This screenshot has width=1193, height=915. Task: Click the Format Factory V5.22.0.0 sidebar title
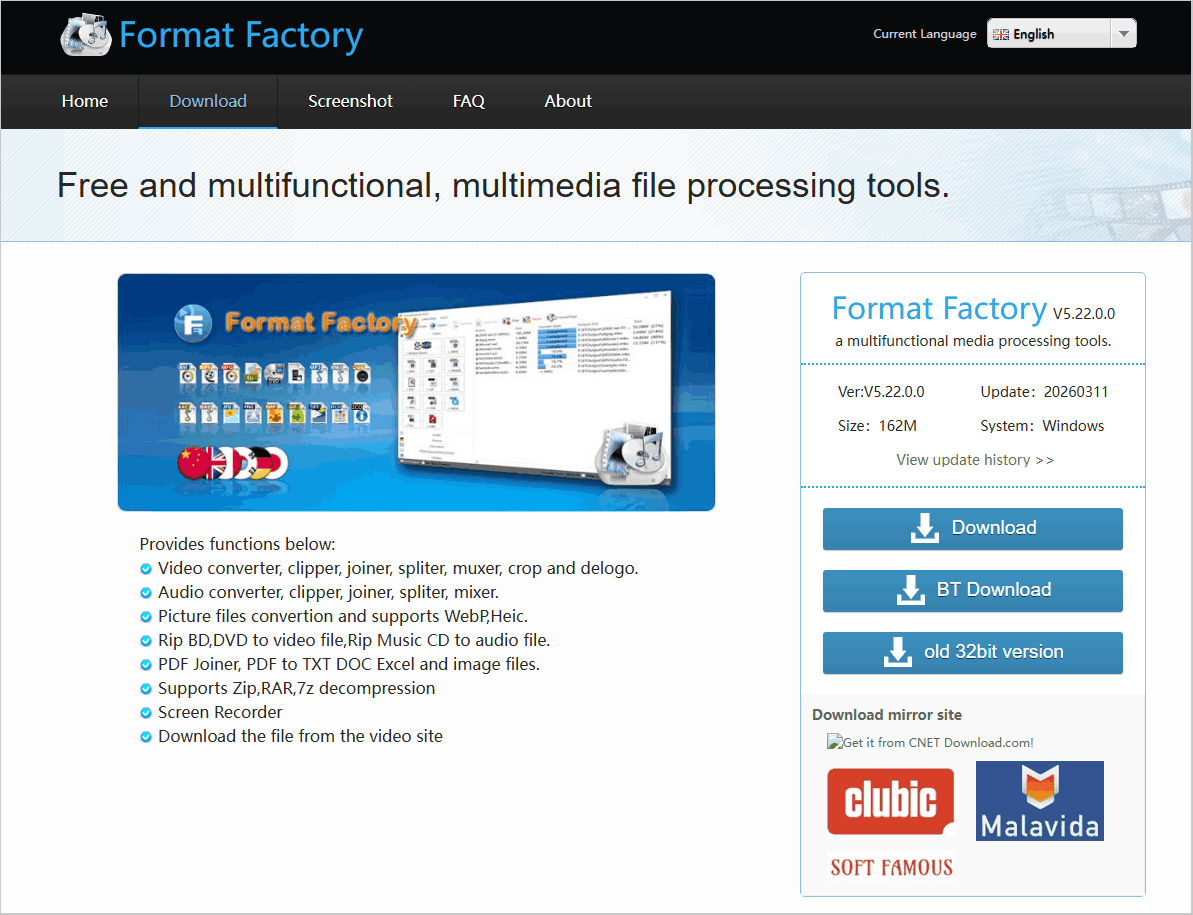(973, 309)
